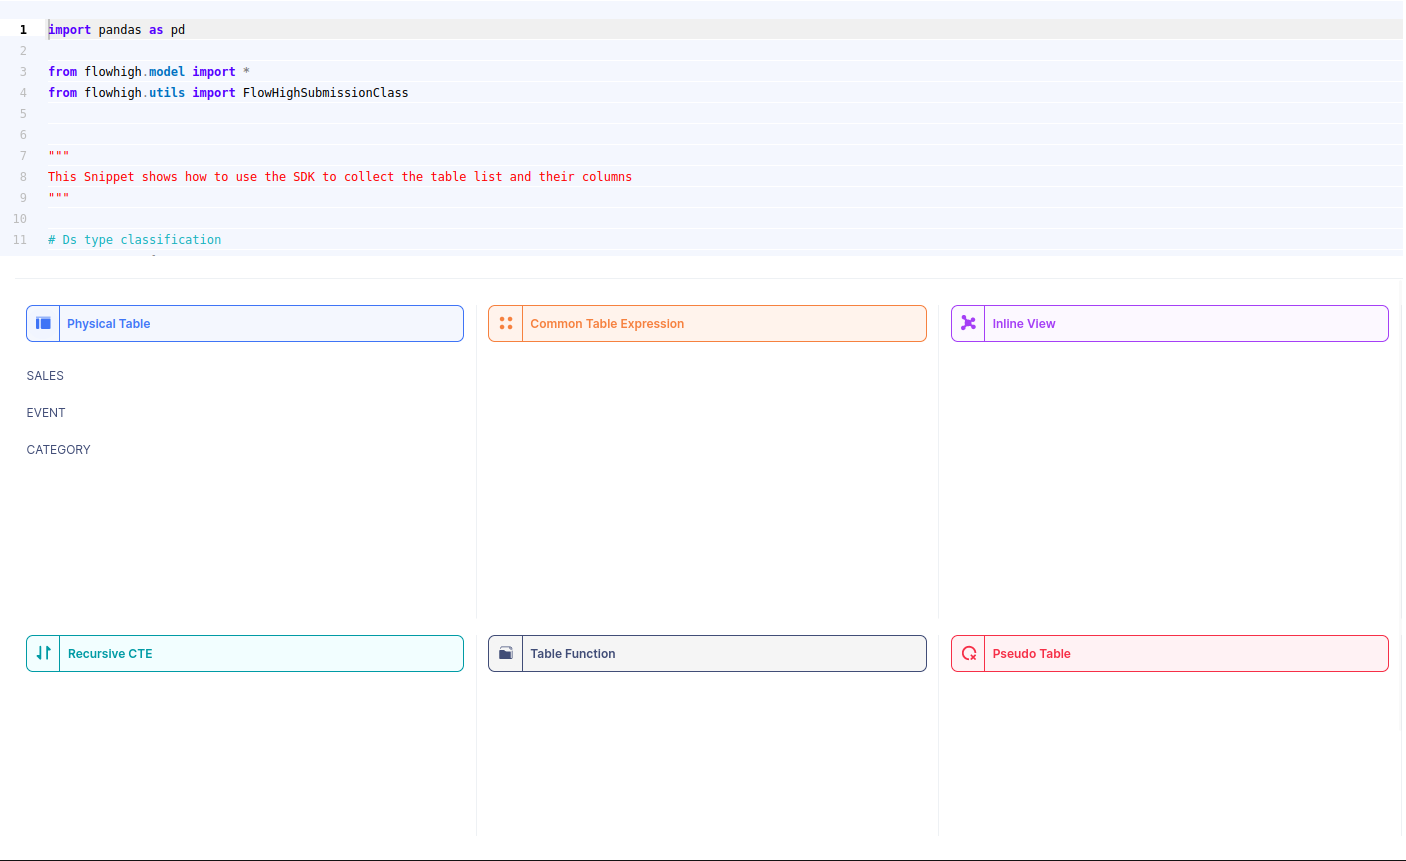Click the Table Function icon
Screen dimensions: 1406x861
(x=506, y=653)
